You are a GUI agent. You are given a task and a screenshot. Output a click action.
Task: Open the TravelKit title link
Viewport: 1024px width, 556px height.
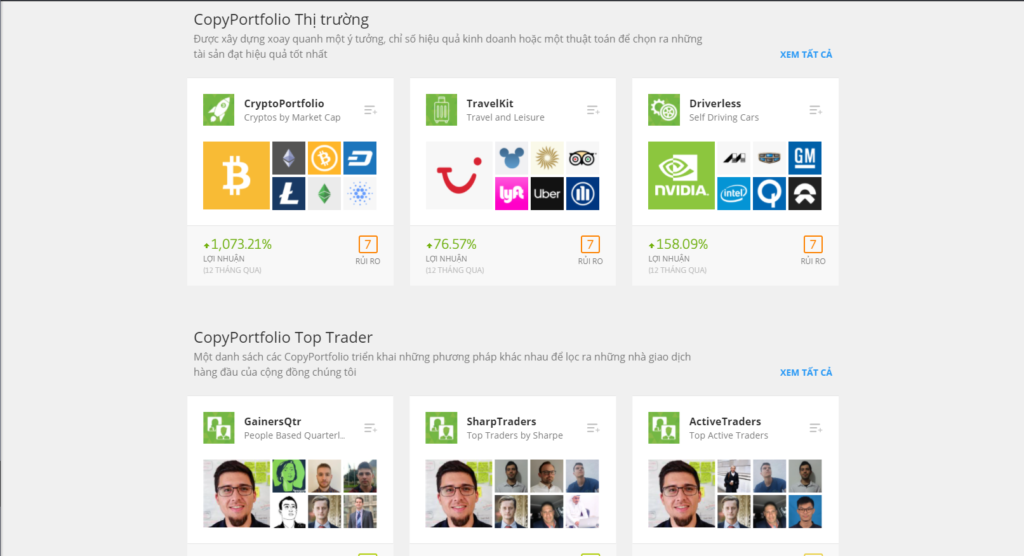coord(490,103)
